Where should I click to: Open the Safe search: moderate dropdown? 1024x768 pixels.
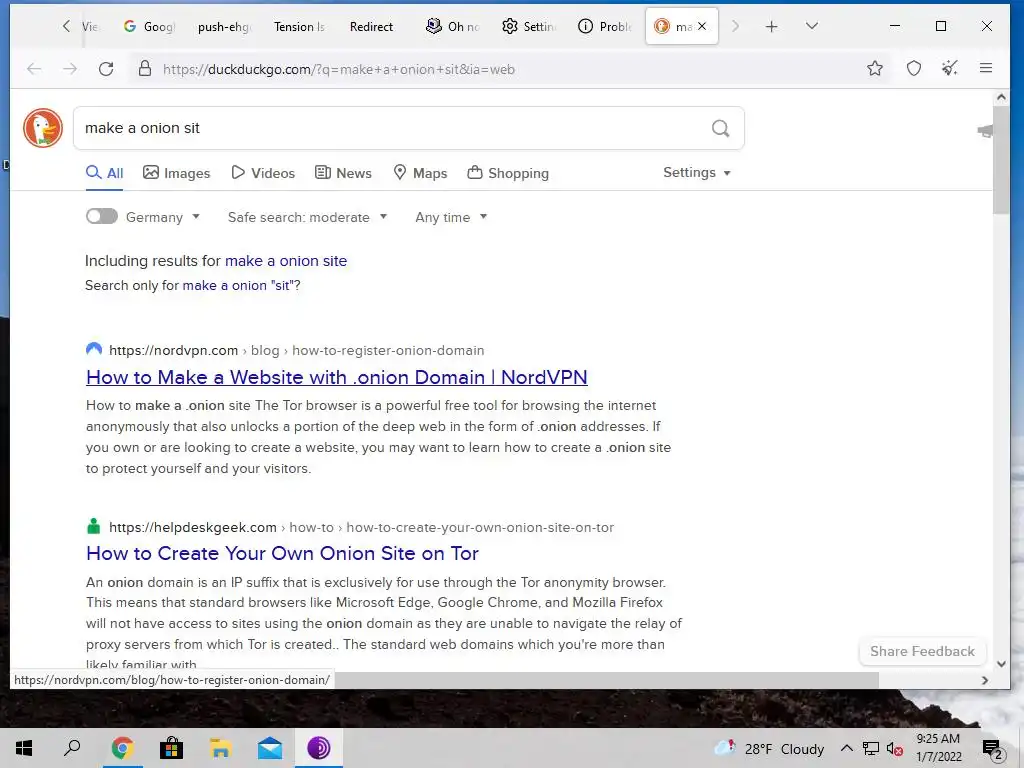[x=308, y=217]
